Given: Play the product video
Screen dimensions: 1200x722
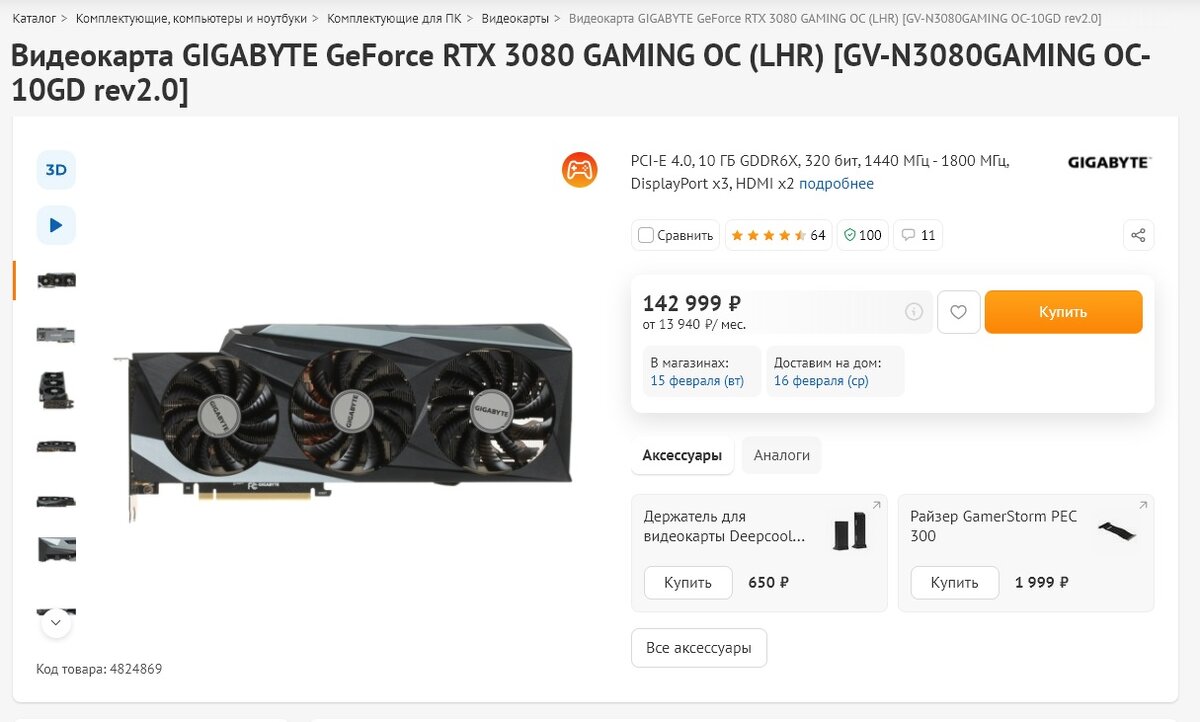Looking at the screenshot, I should pyautogui.click(x=56, y=225).
